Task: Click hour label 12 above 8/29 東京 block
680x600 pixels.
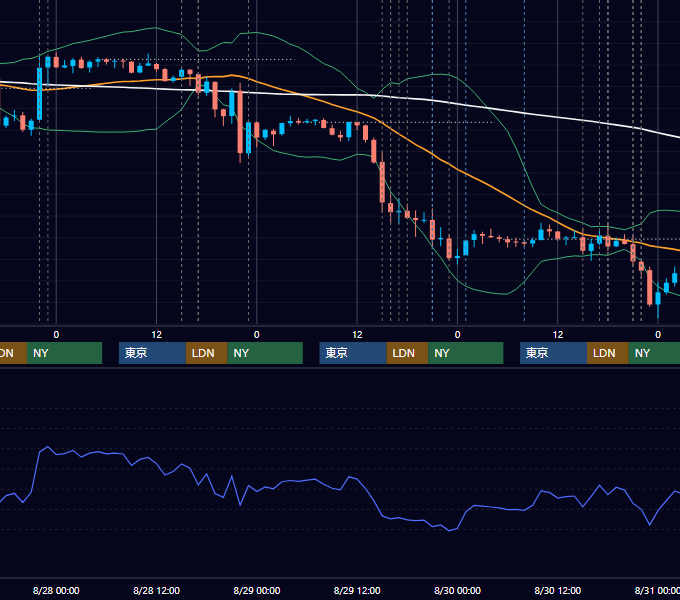Action: pyautogui.click(x=357, y=335)
